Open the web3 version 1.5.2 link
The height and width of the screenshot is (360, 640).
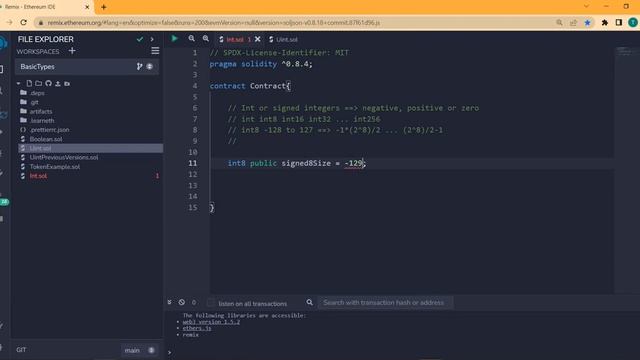coord(211,322)
